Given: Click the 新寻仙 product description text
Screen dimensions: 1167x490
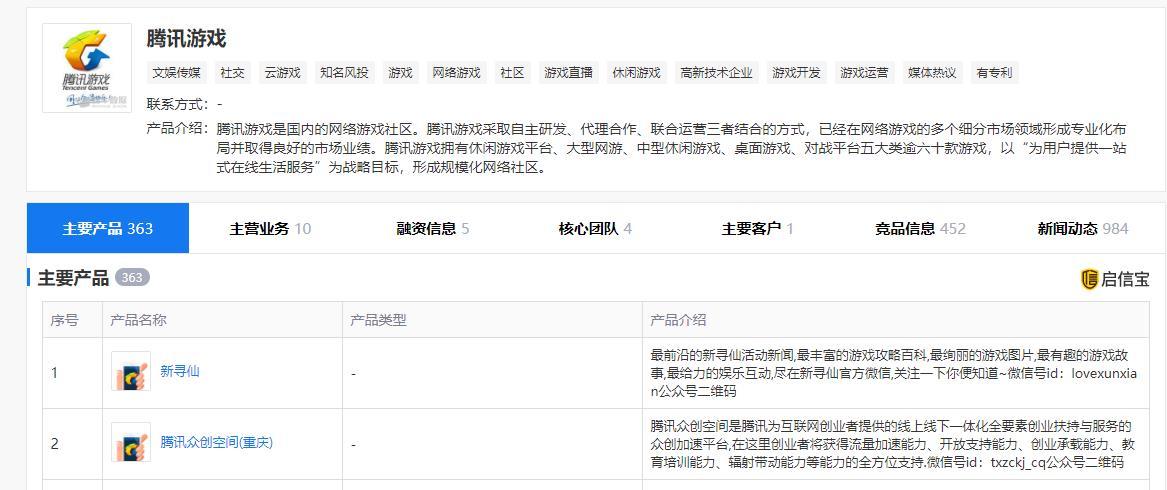Looking at the screenshot, I should [x=894, y=372].
